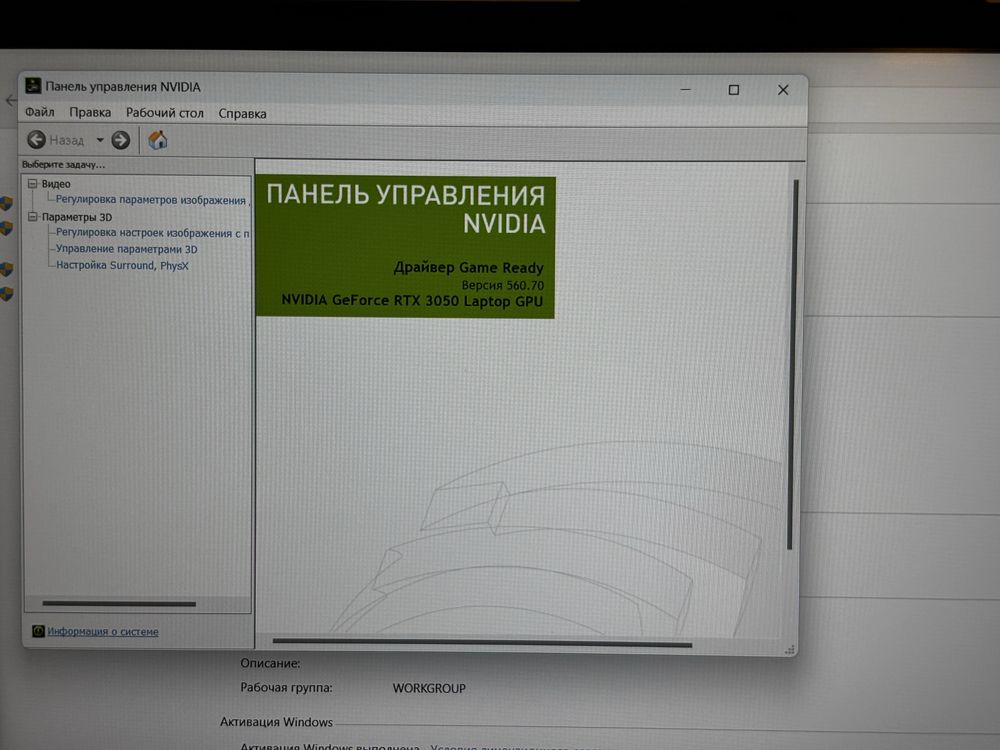Click Активация Windows heading in background window
Image resolution: width=1000 pixels, height=750 pixels.
[276, 722]
